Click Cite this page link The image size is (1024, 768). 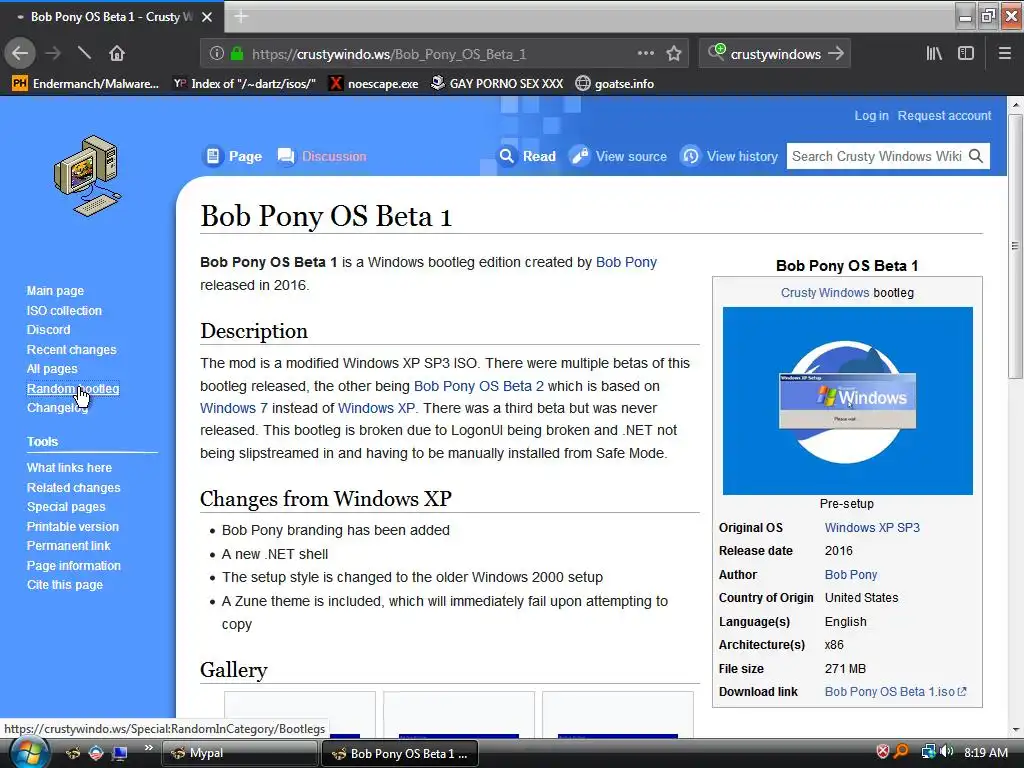pos(65,585)
